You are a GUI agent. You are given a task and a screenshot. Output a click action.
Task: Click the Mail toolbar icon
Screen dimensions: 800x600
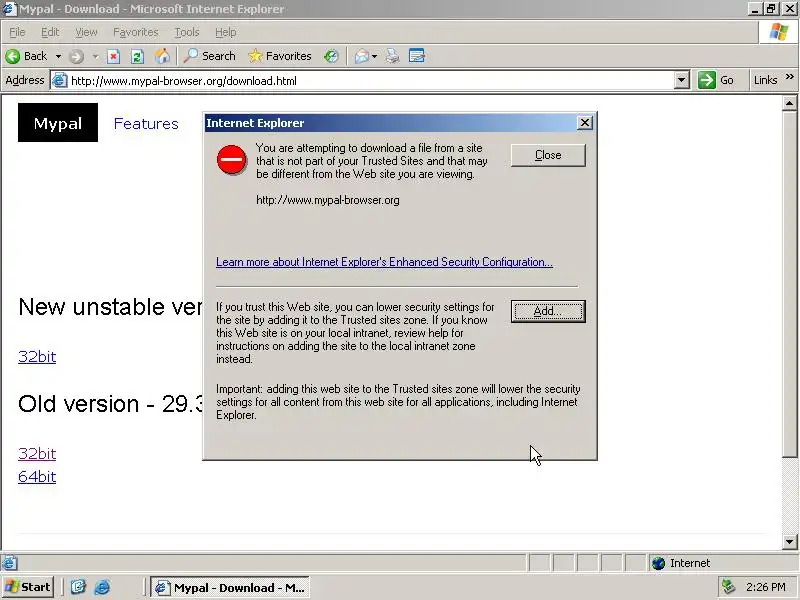click(362, 56)
